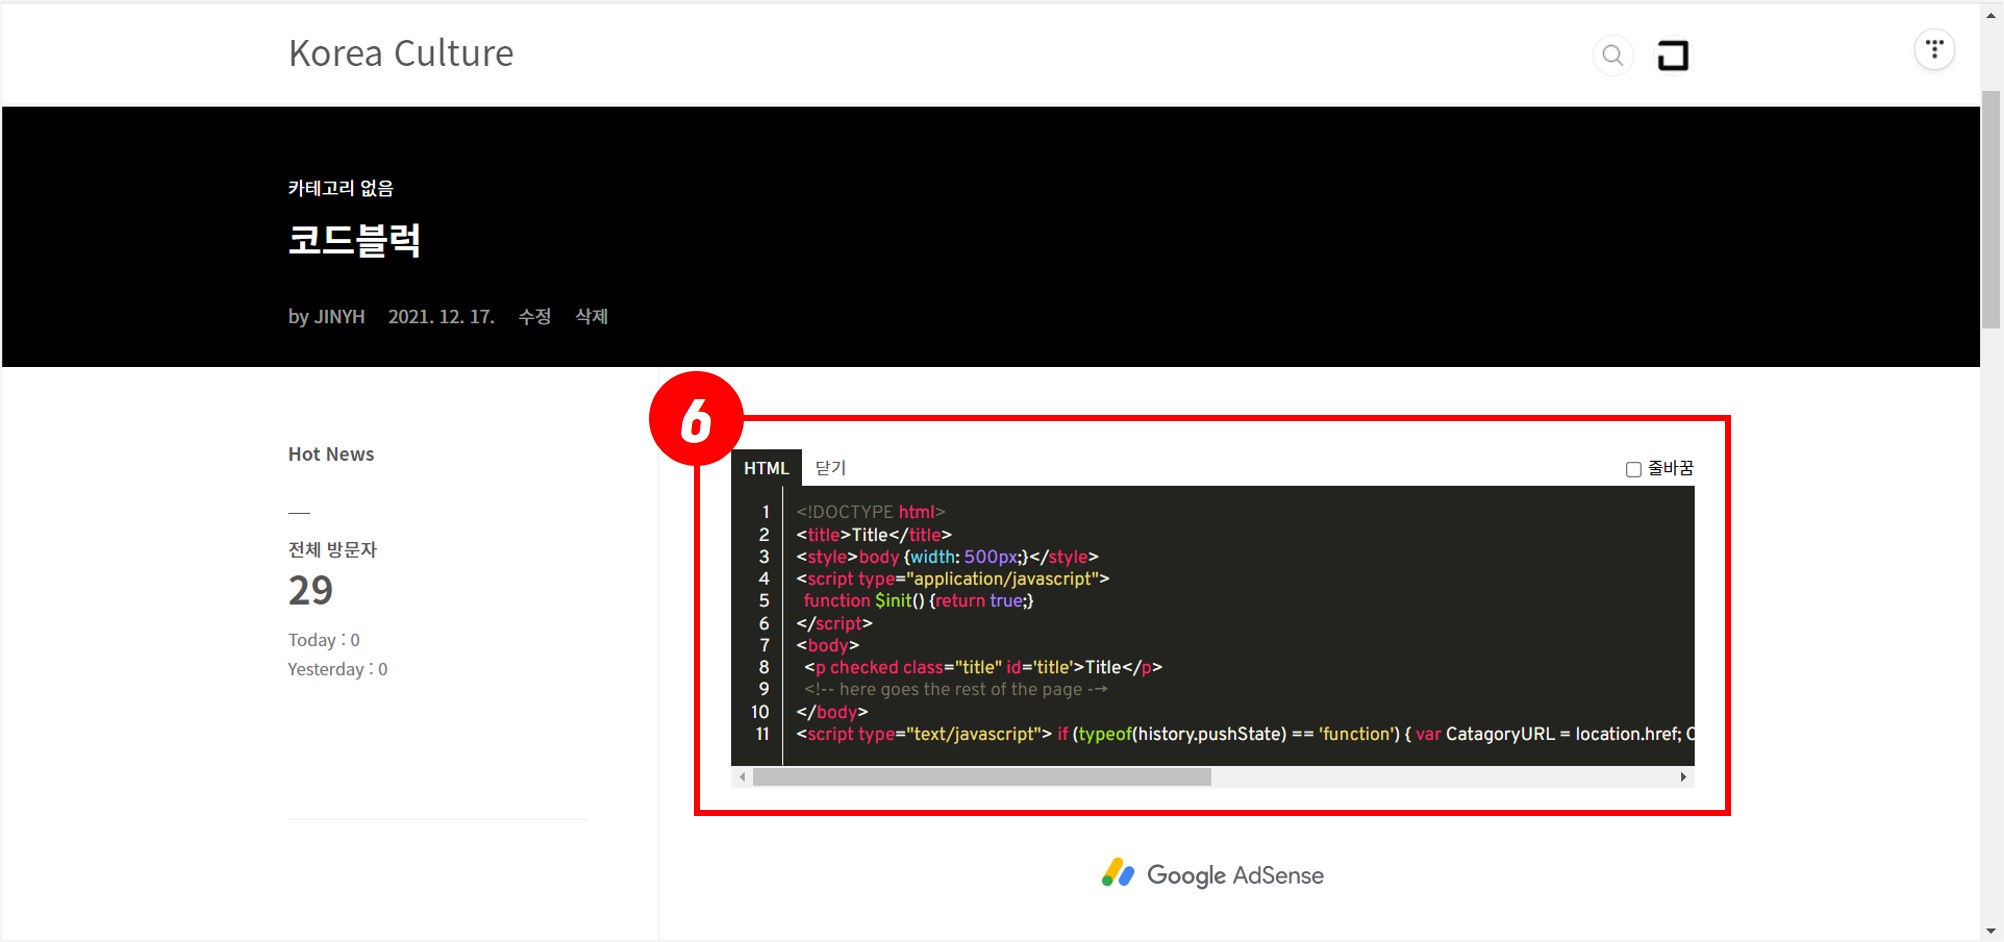Click the post date 2021. 12. 17.
2004x942 pixels.
coord(441,316)
